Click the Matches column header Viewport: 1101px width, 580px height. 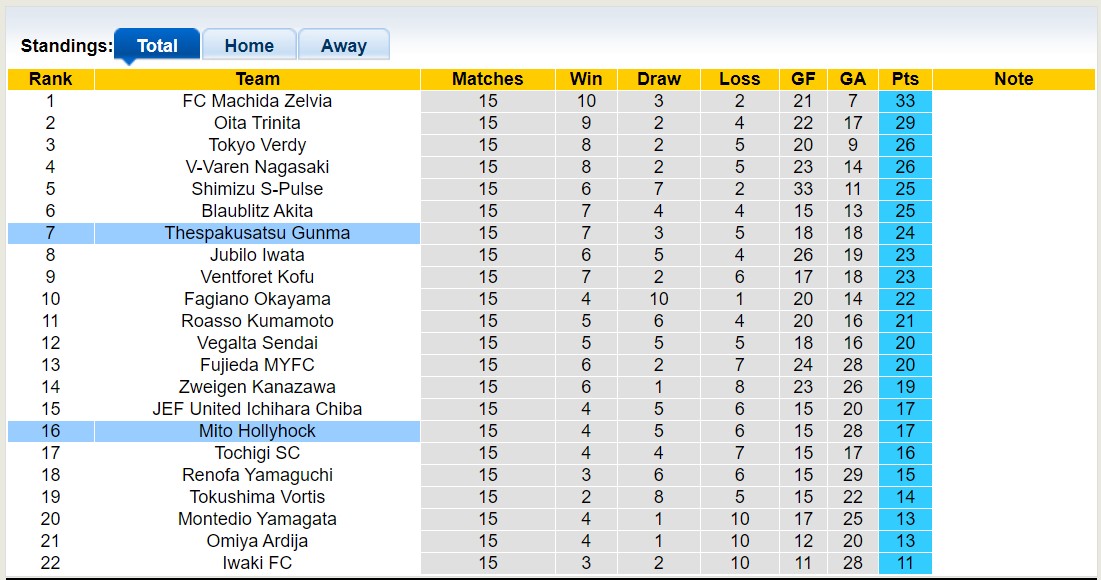click(487, 79)
